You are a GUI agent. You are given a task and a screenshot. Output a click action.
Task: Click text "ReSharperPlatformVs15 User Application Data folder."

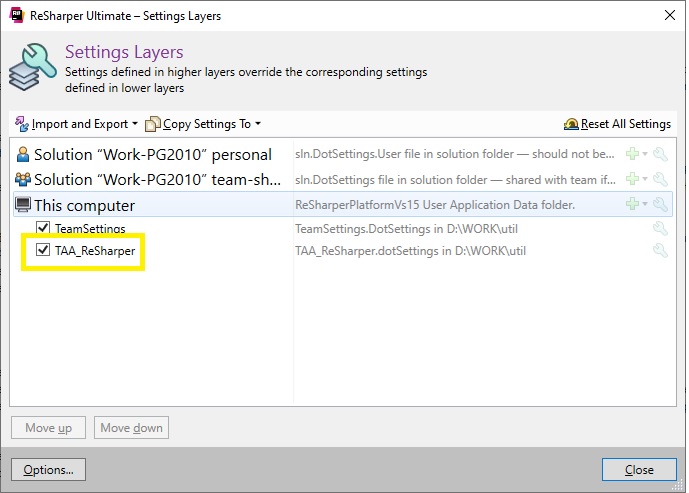point(435,205)
